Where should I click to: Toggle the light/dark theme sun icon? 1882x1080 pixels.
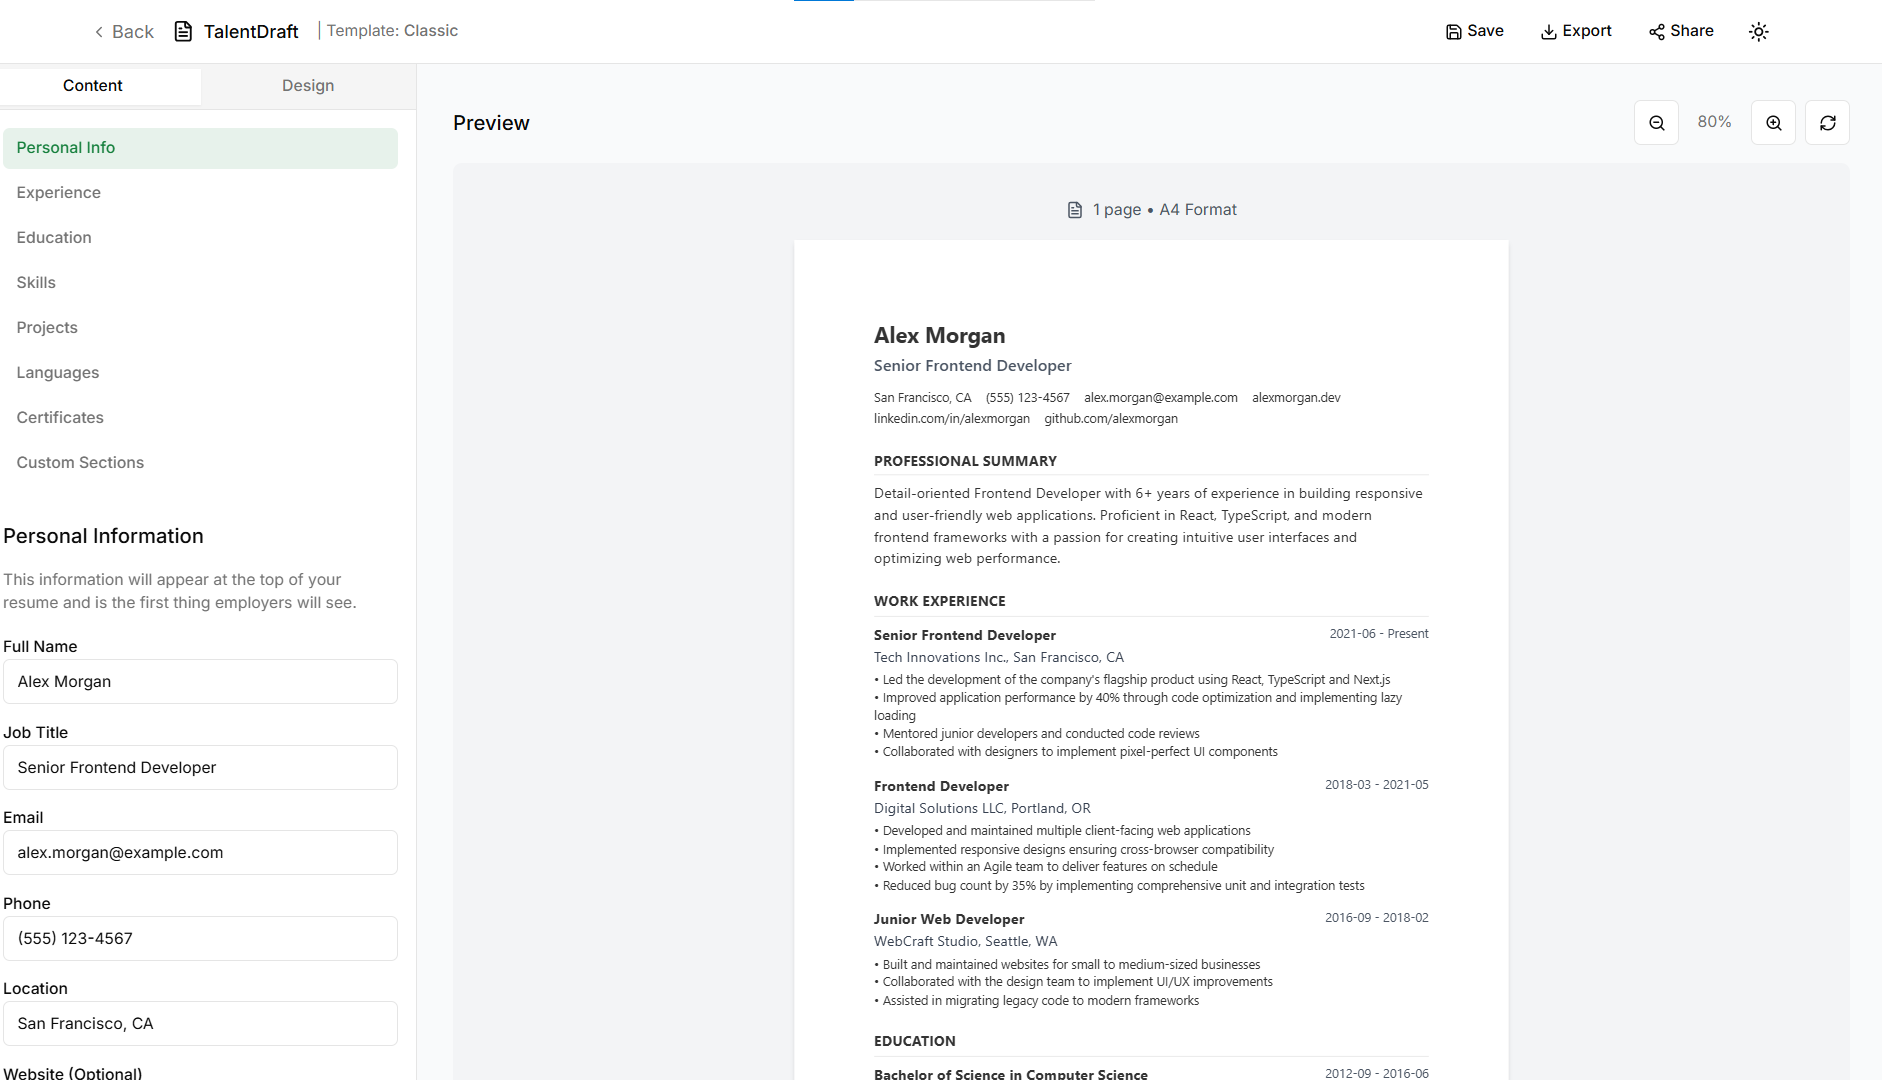1758,32
